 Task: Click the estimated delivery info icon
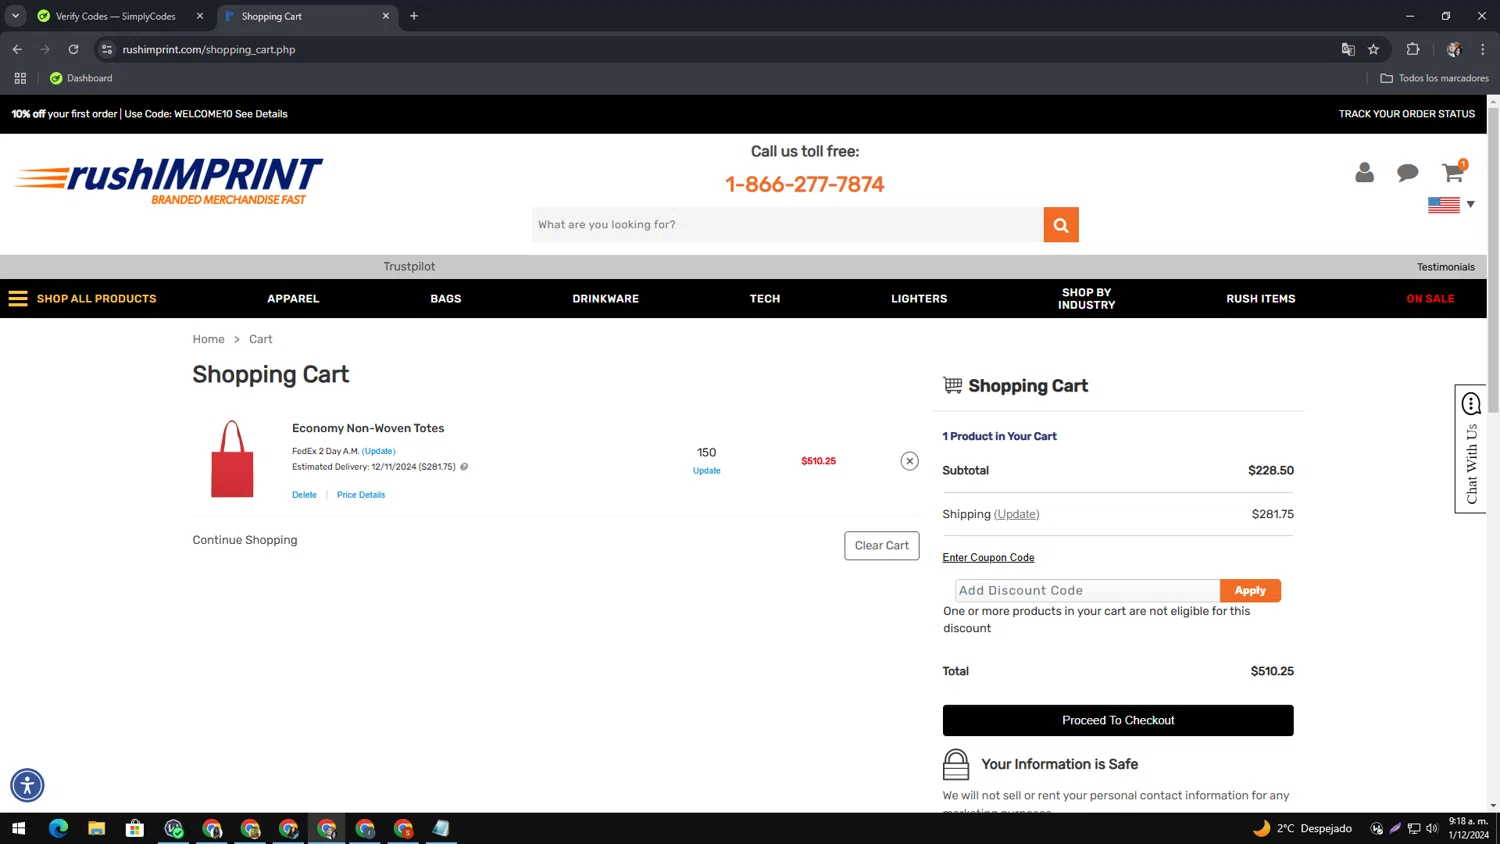(464, 467)
